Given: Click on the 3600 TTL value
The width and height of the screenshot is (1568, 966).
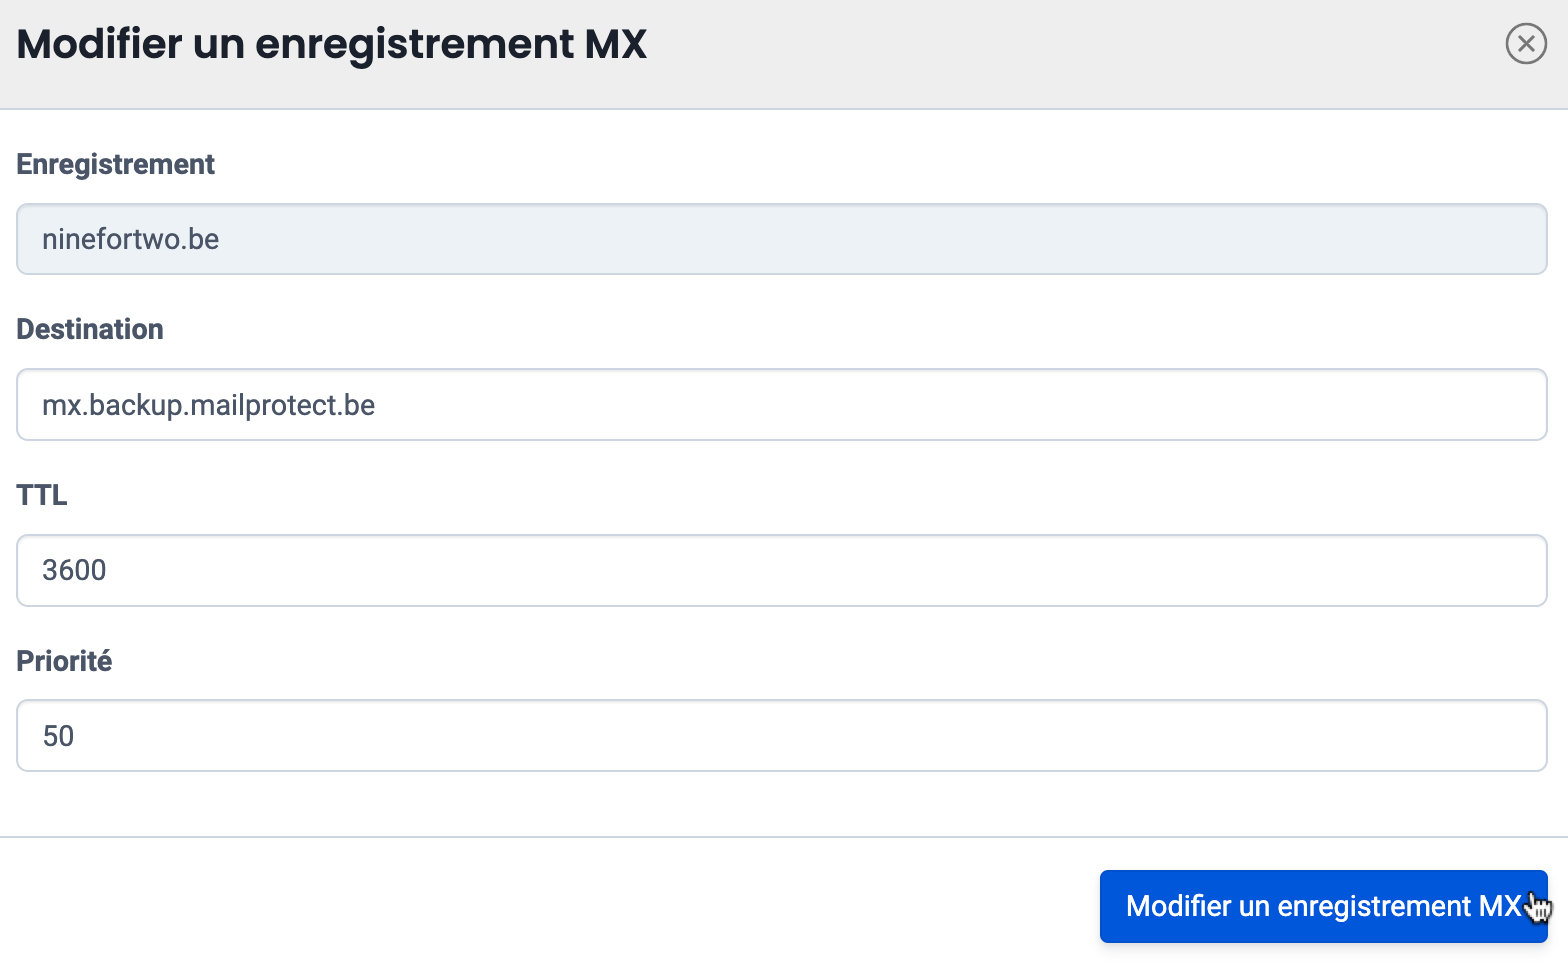Looking at the screenshot, I should (x=74, y=570).
